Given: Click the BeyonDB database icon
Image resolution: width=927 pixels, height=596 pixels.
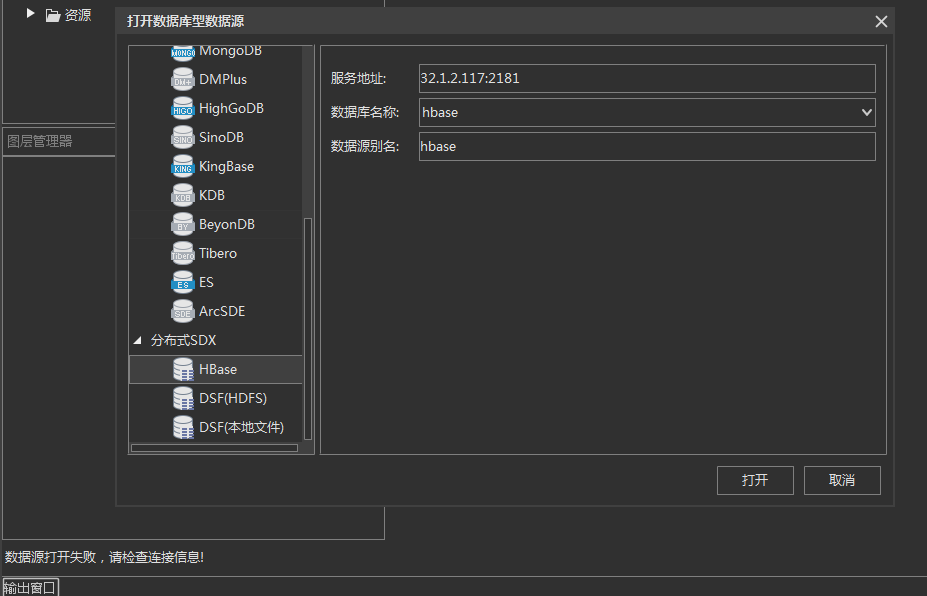Looking at the screenshot, I should coord(183,225).
